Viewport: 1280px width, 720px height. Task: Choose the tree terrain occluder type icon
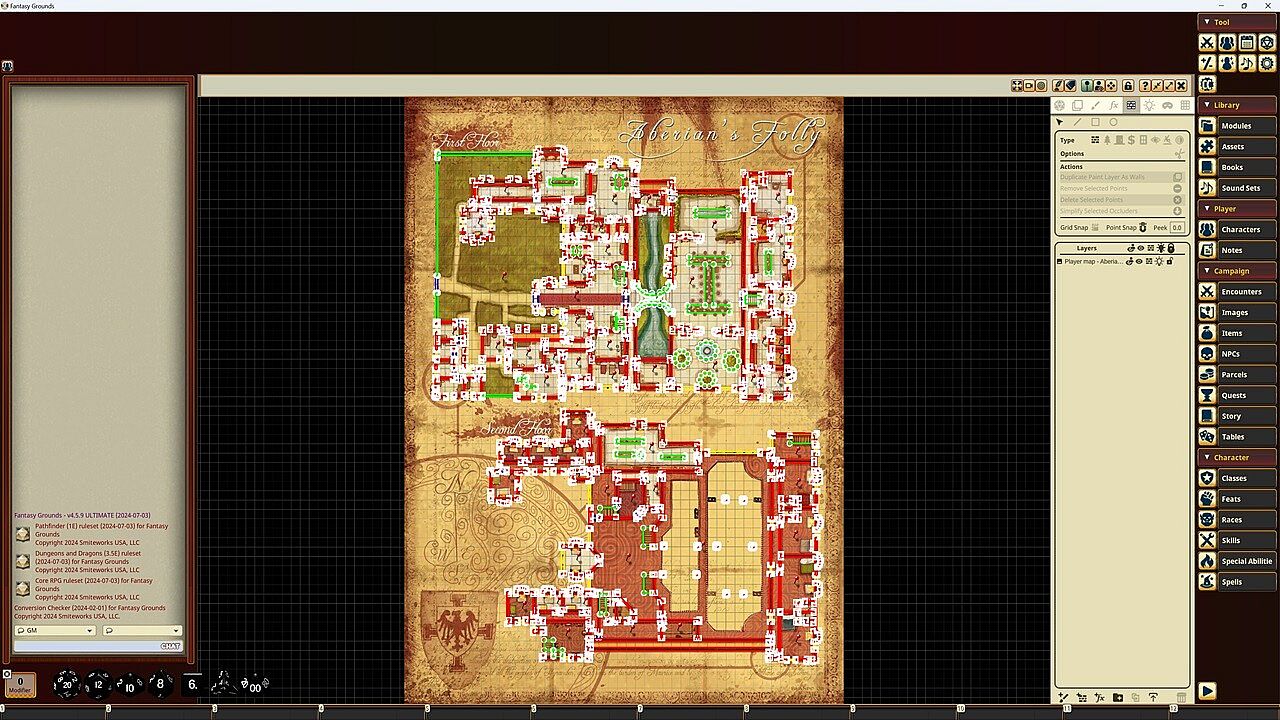click(x=1107, y=140)
